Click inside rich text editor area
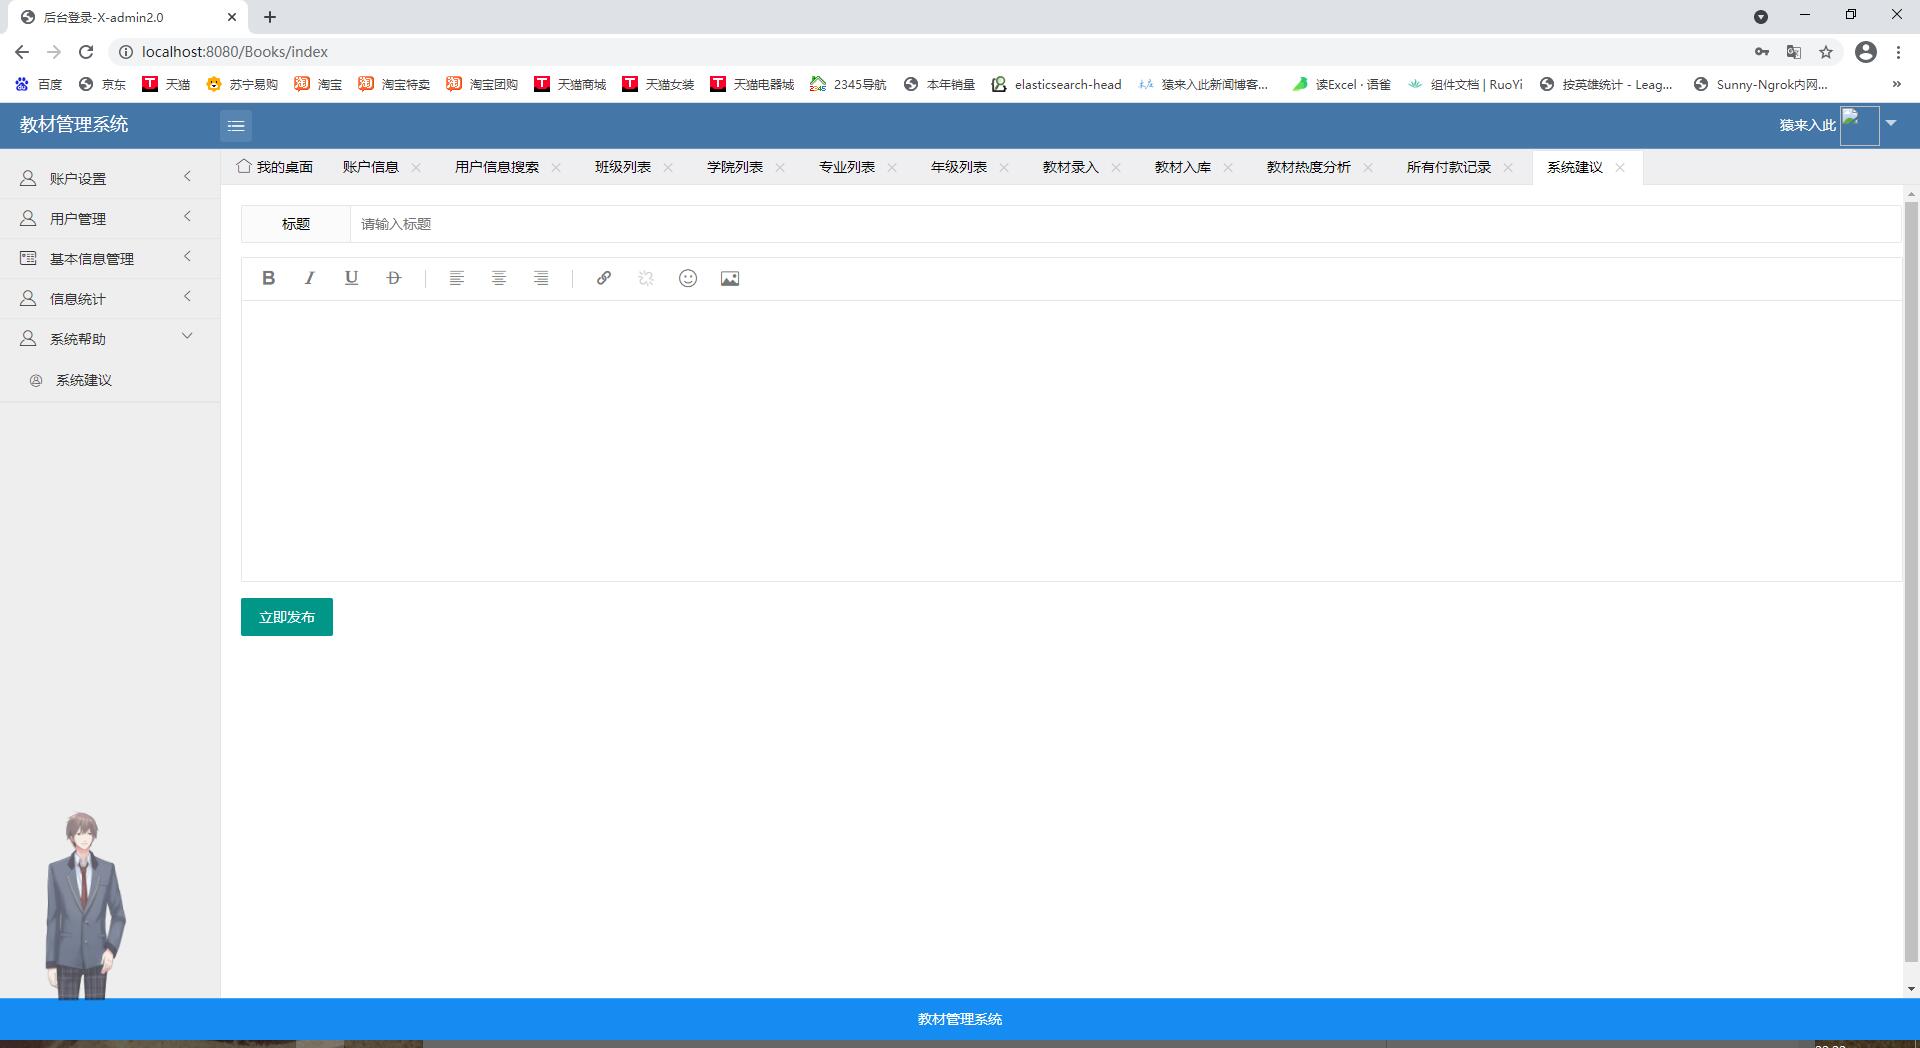1920x1048 pixels. 1071,440
